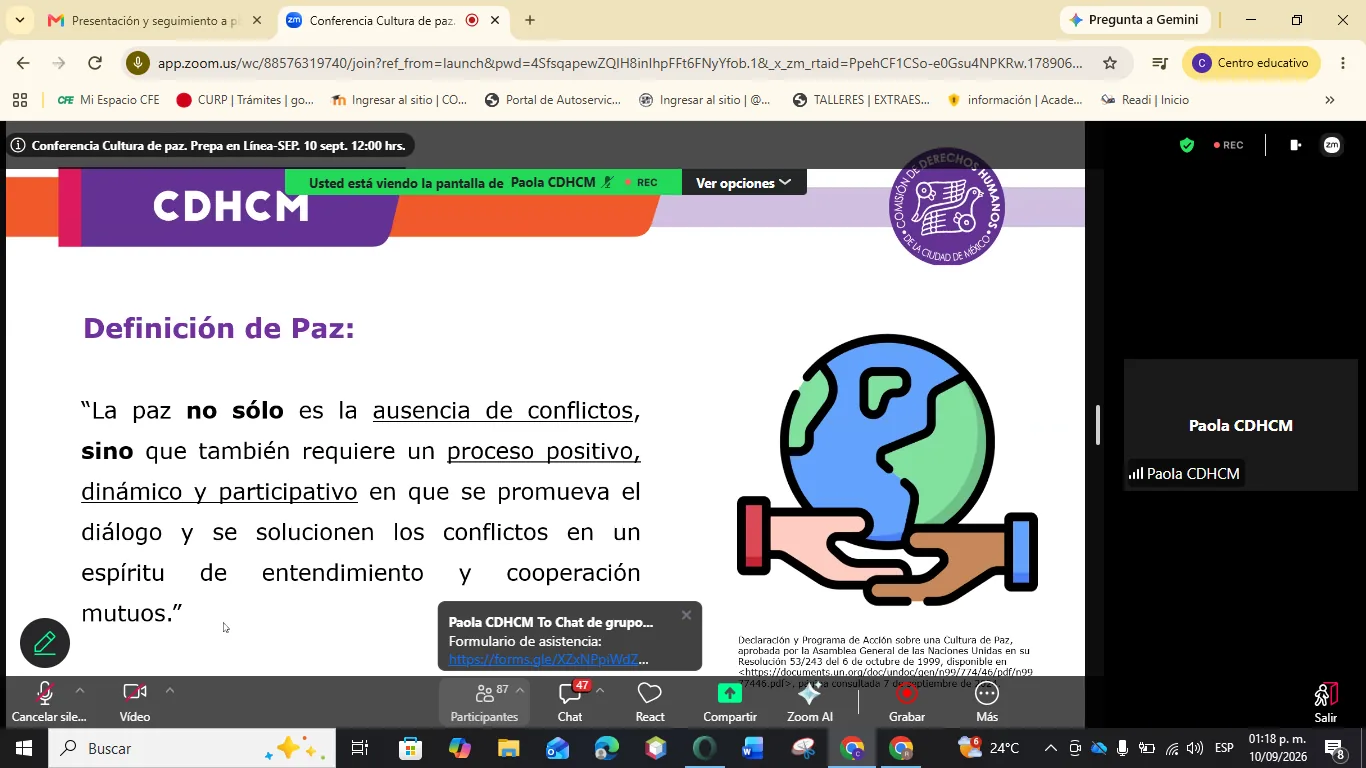1366x768 pixels.
Task: Open the forms.gle attendance link in chat popup
Action: [548, 660]
